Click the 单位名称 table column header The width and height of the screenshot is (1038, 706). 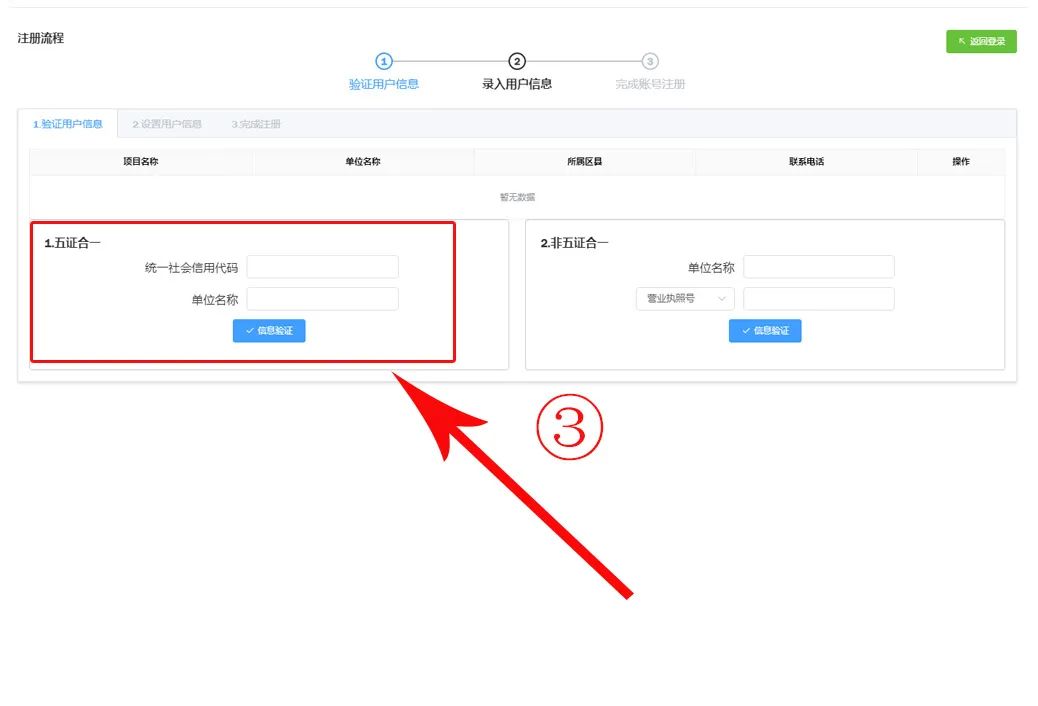pos(363,162)
